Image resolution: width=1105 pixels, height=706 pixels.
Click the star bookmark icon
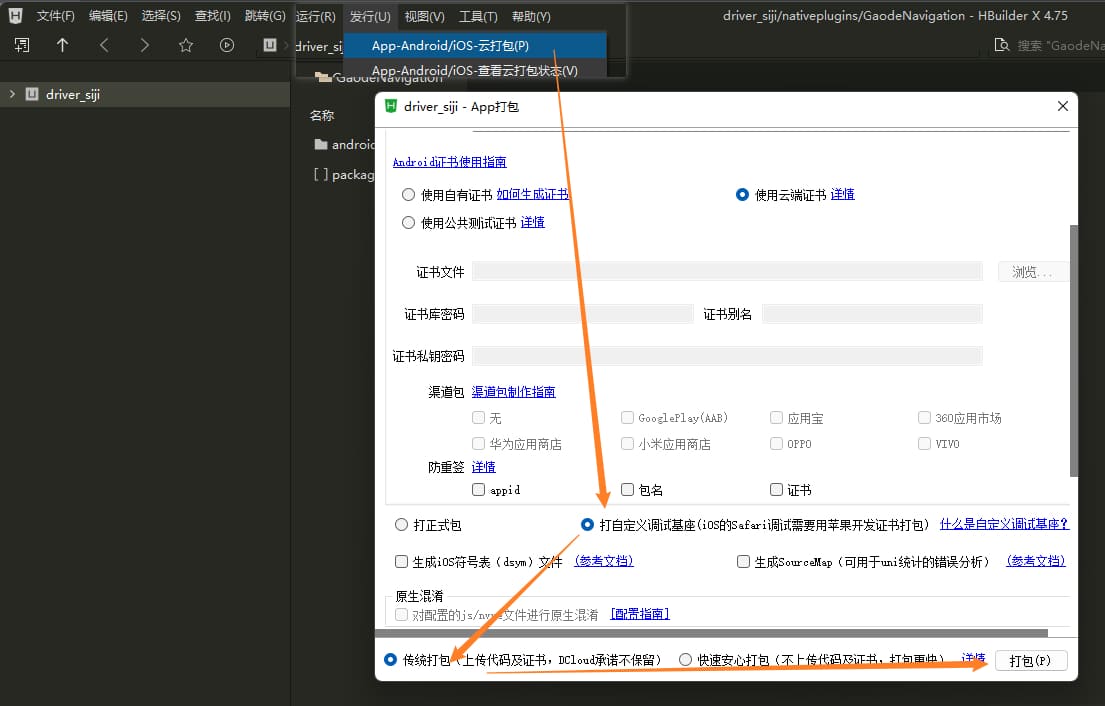185,45
